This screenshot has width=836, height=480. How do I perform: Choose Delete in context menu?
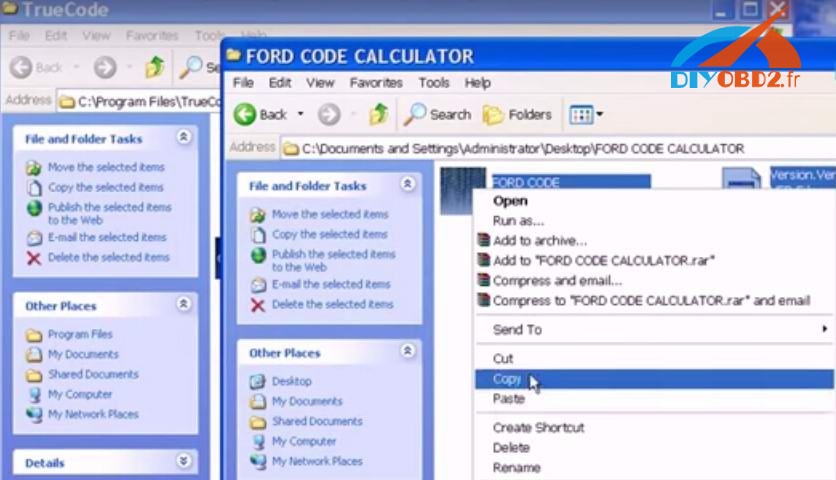point(655,447)
